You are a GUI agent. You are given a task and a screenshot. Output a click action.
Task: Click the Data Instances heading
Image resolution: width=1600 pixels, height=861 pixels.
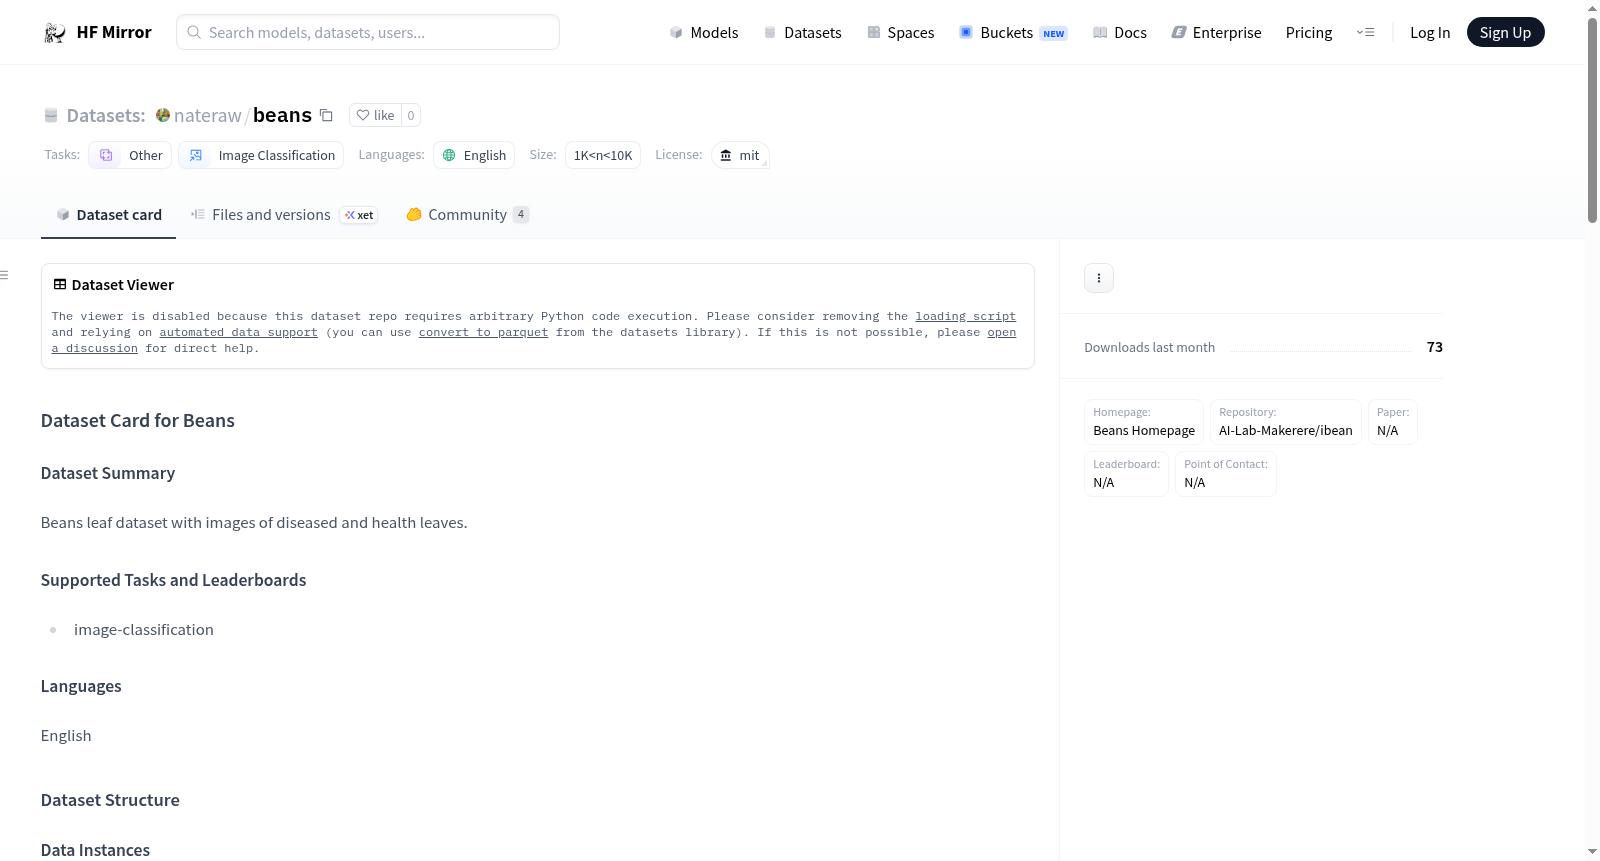pos(95,850)
